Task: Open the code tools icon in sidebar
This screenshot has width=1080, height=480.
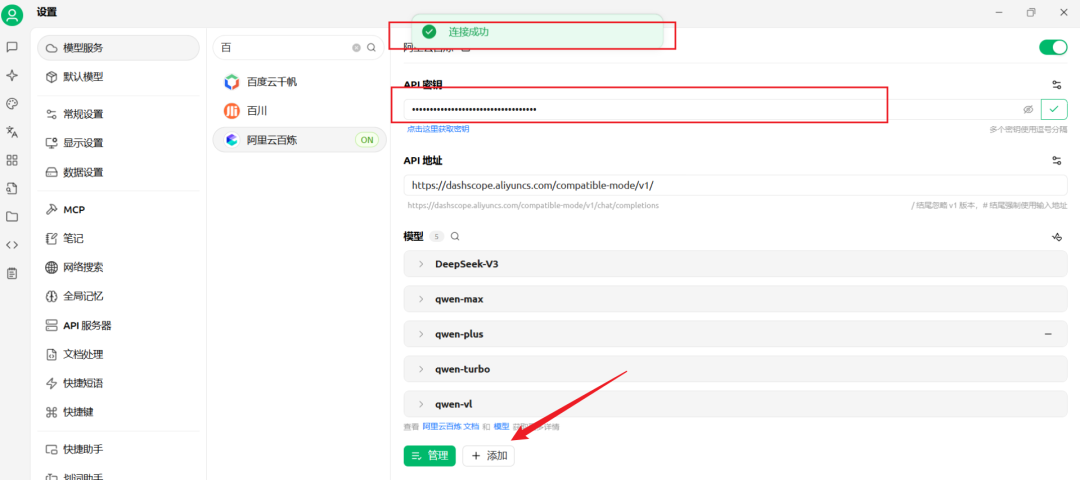Action: coord(12,244)
